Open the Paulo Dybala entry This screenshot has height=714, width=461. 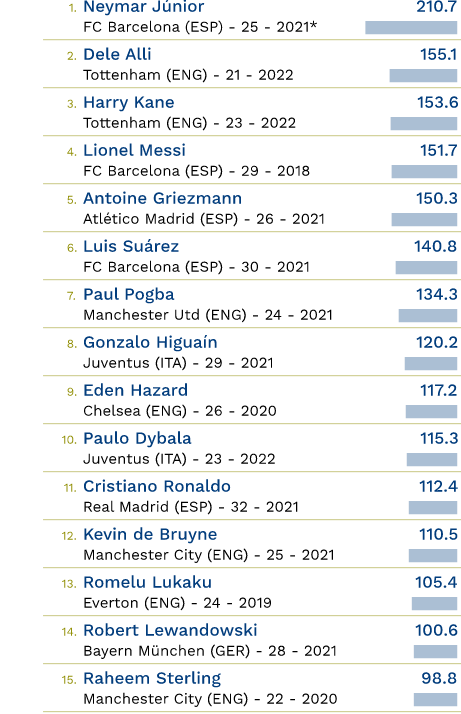[x=137, y=439]
